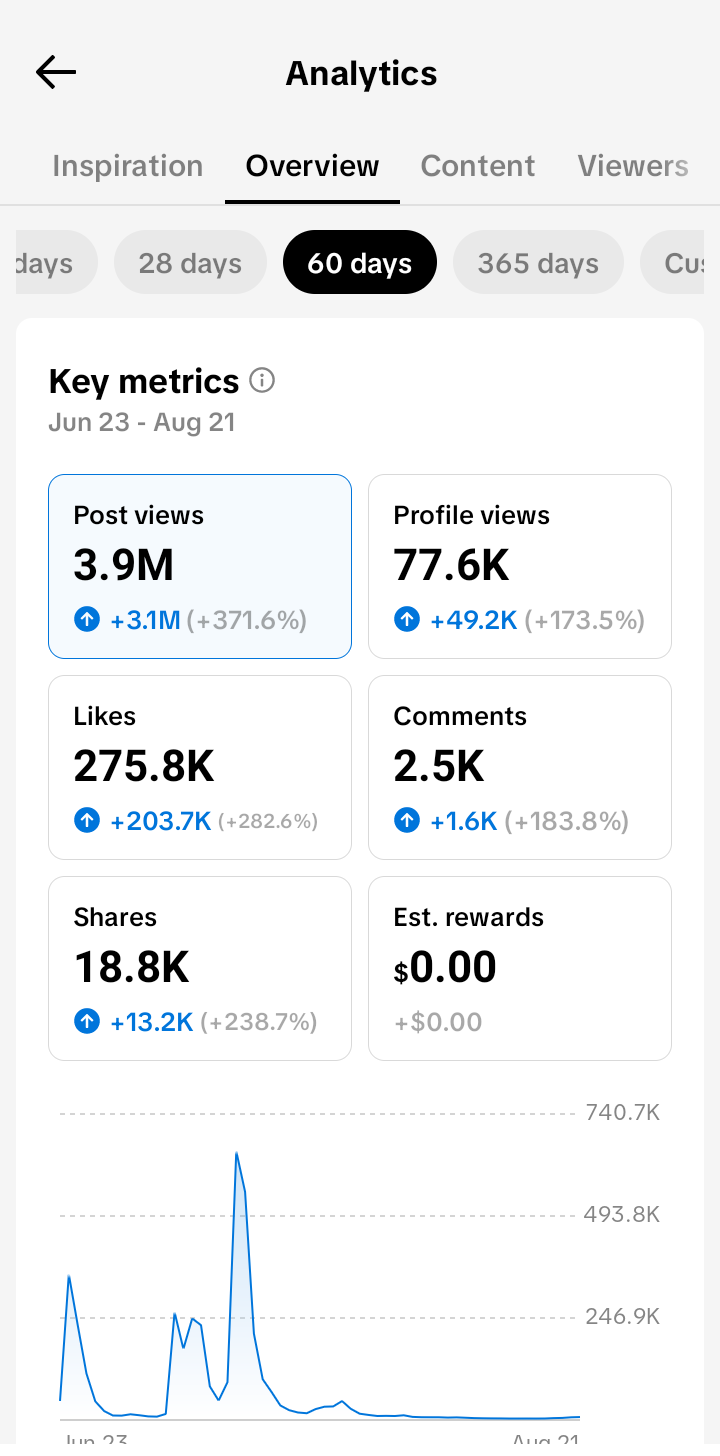
Task: Select the Est. rewards metric card
Action: click(x=520, y=968)
